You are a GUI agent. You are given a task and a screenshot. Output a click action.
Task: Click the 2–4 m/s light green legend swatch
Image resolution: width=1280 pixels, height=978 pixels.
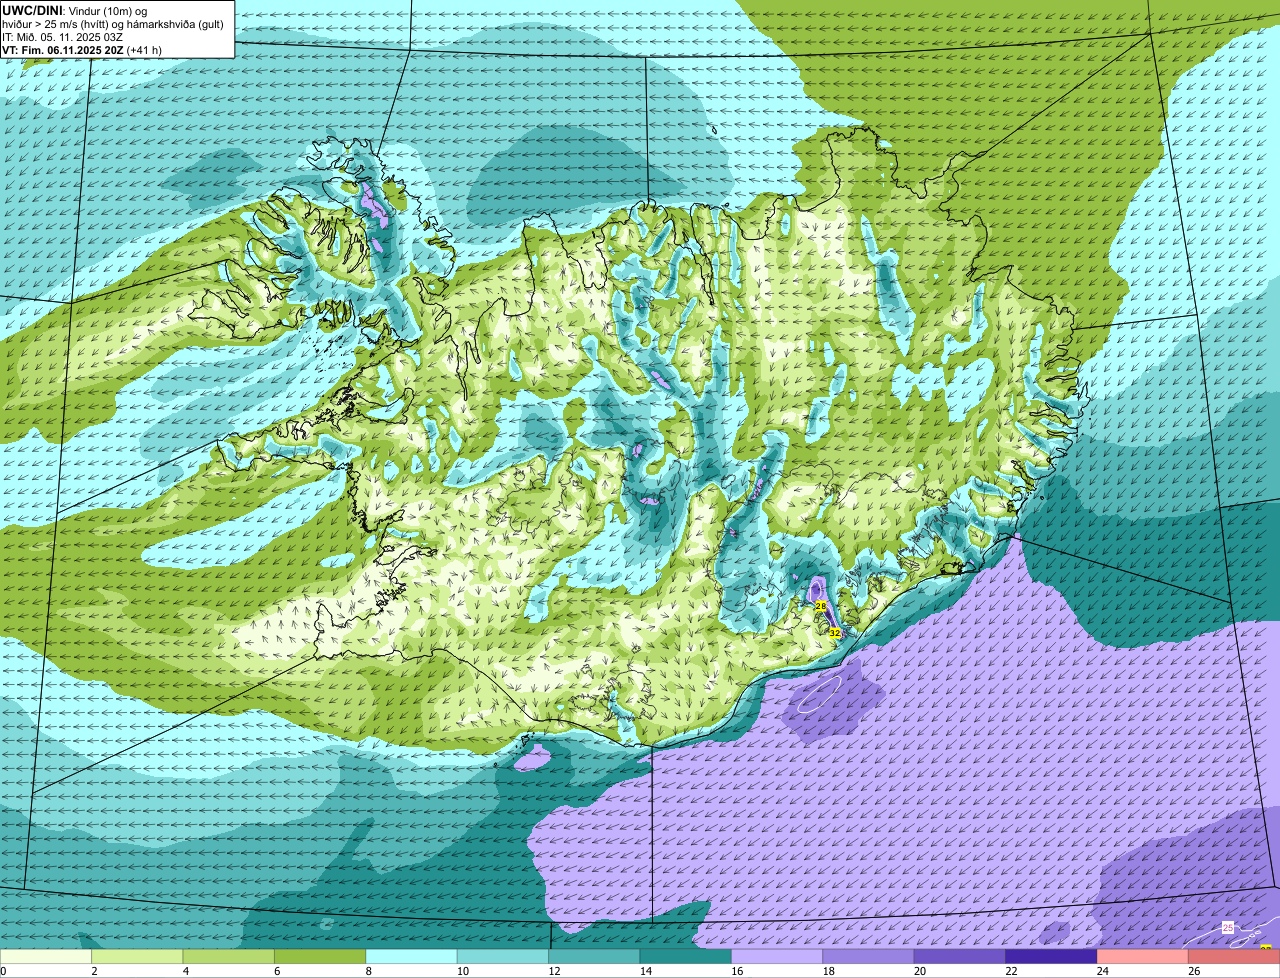137,956
